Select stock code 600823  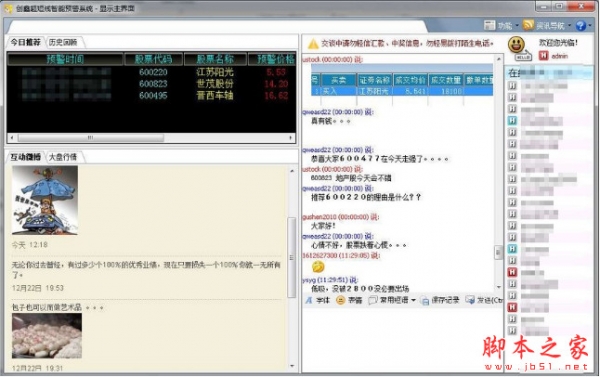tap(153, 84)
